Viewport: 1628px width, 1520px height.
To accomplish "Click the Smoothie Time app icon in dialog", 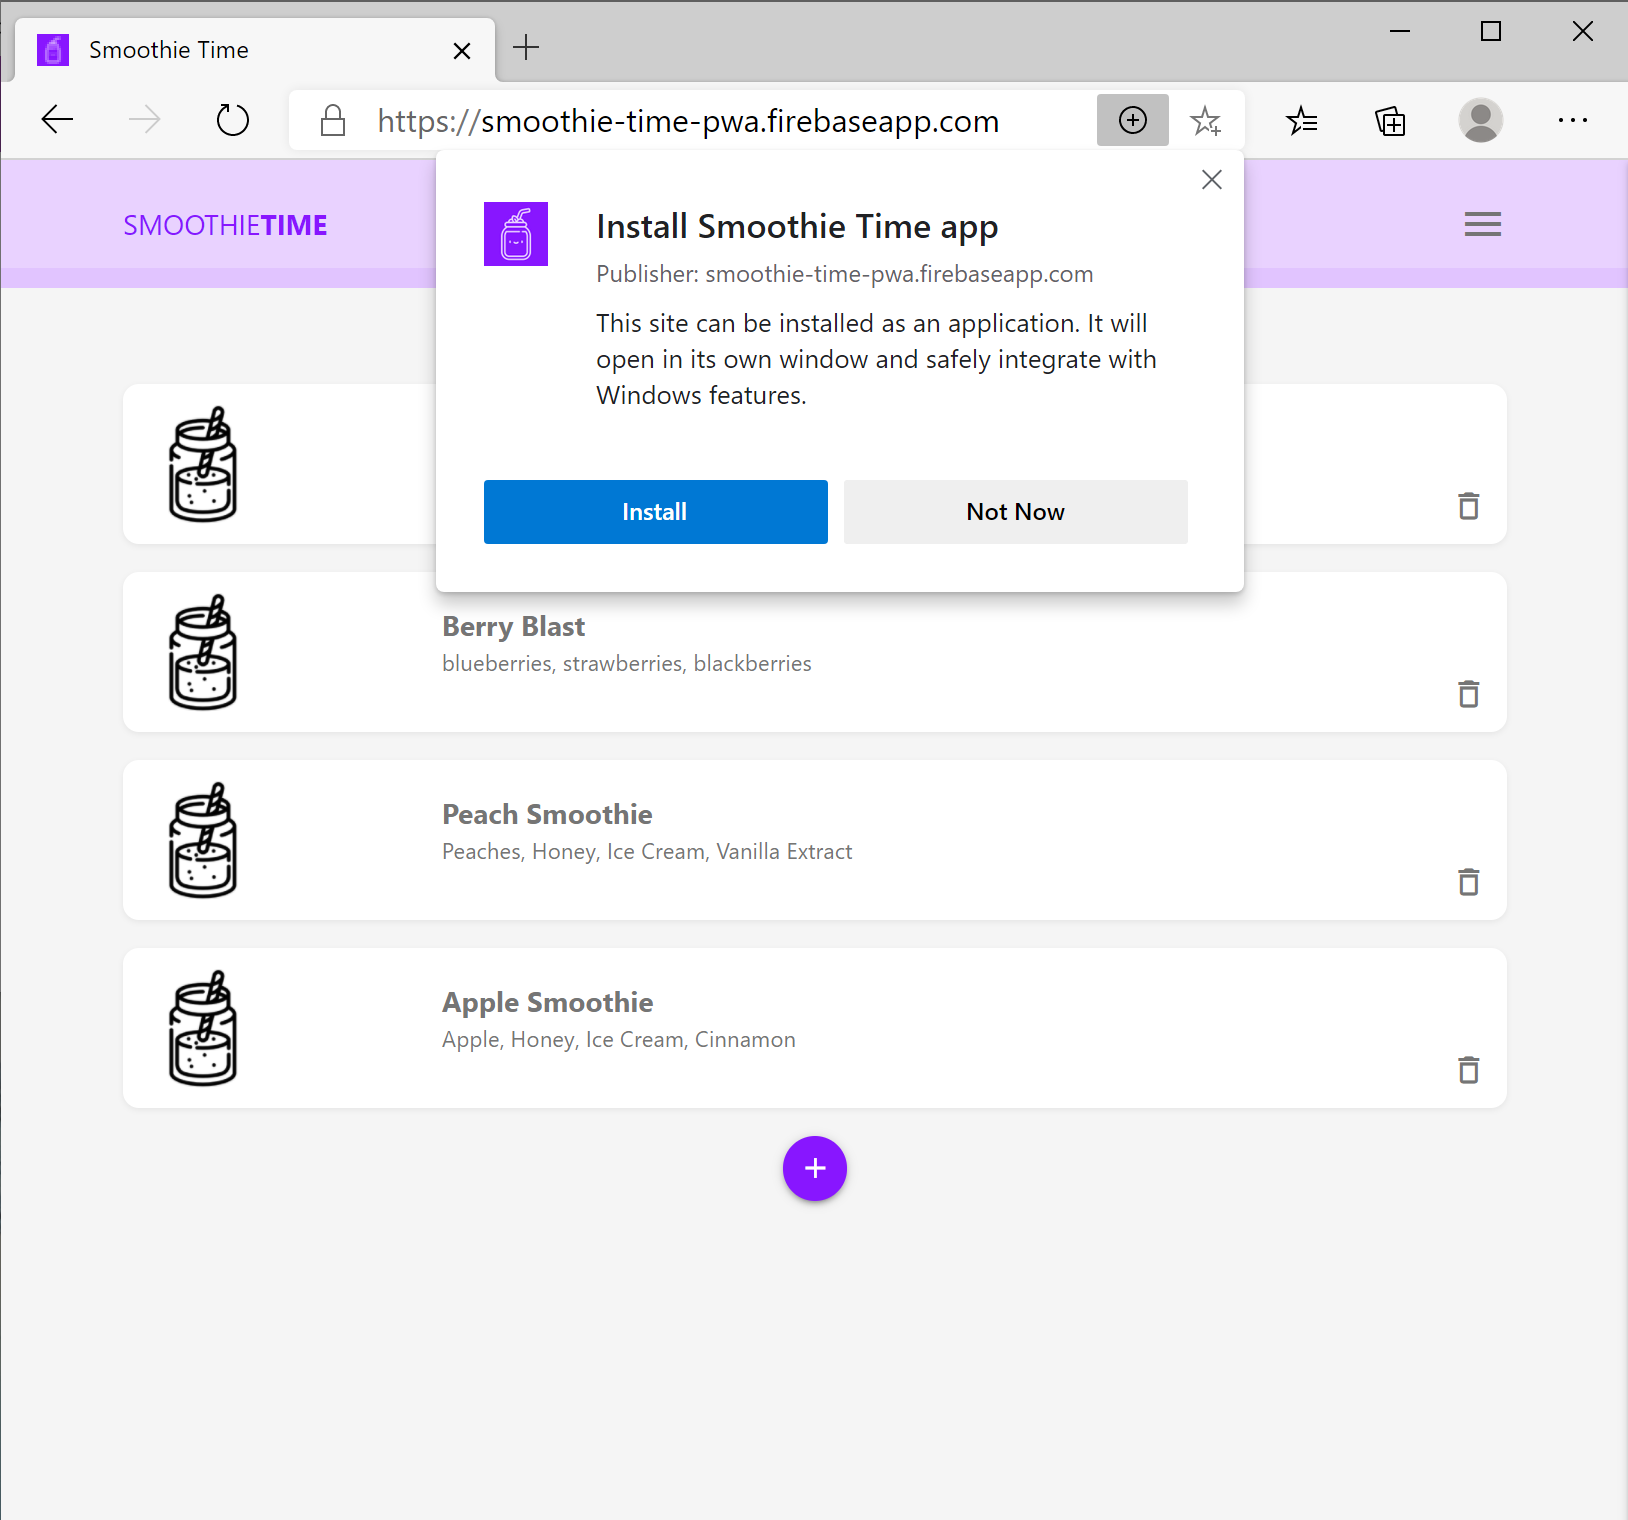I will (x=516, y=234).
